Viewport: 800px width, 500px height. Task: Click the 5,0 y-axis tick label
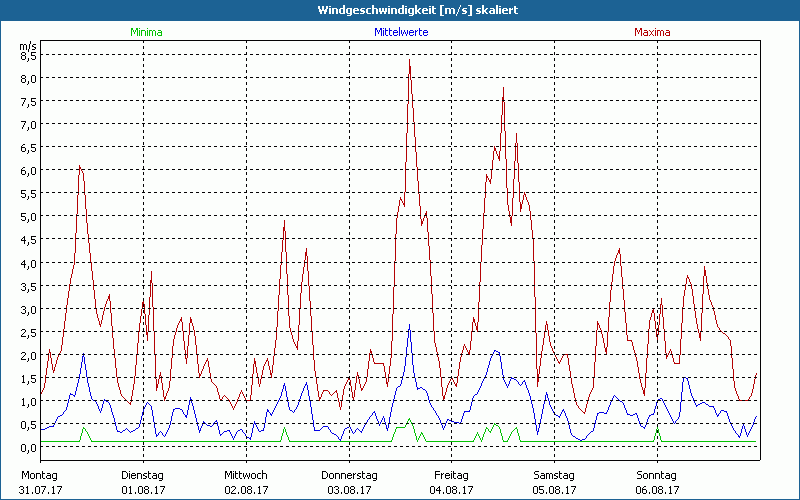(x=28, y=217)
